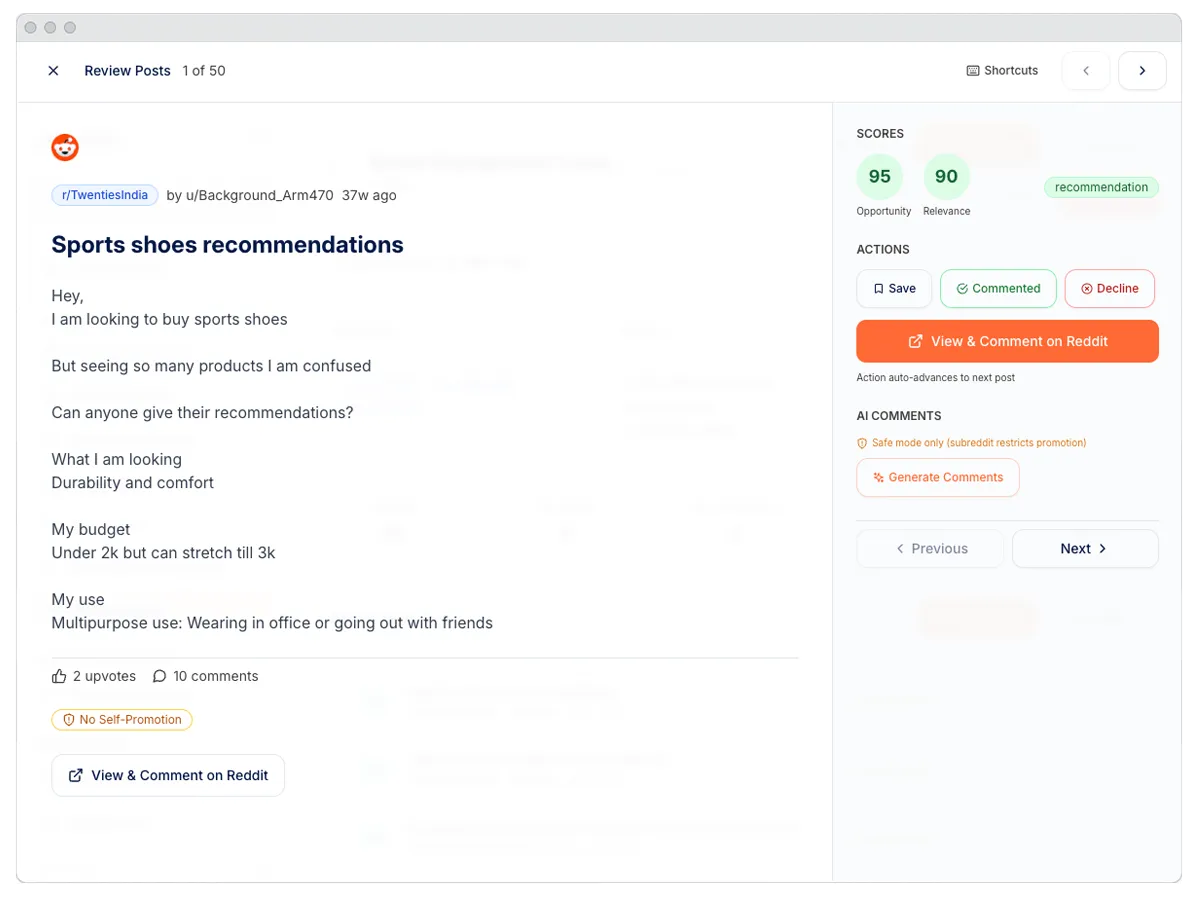Advance posts with the right chevron arrow
Image resolution: width=1200 pixels, height=900 pixels.
click(x=1142, y=70)
